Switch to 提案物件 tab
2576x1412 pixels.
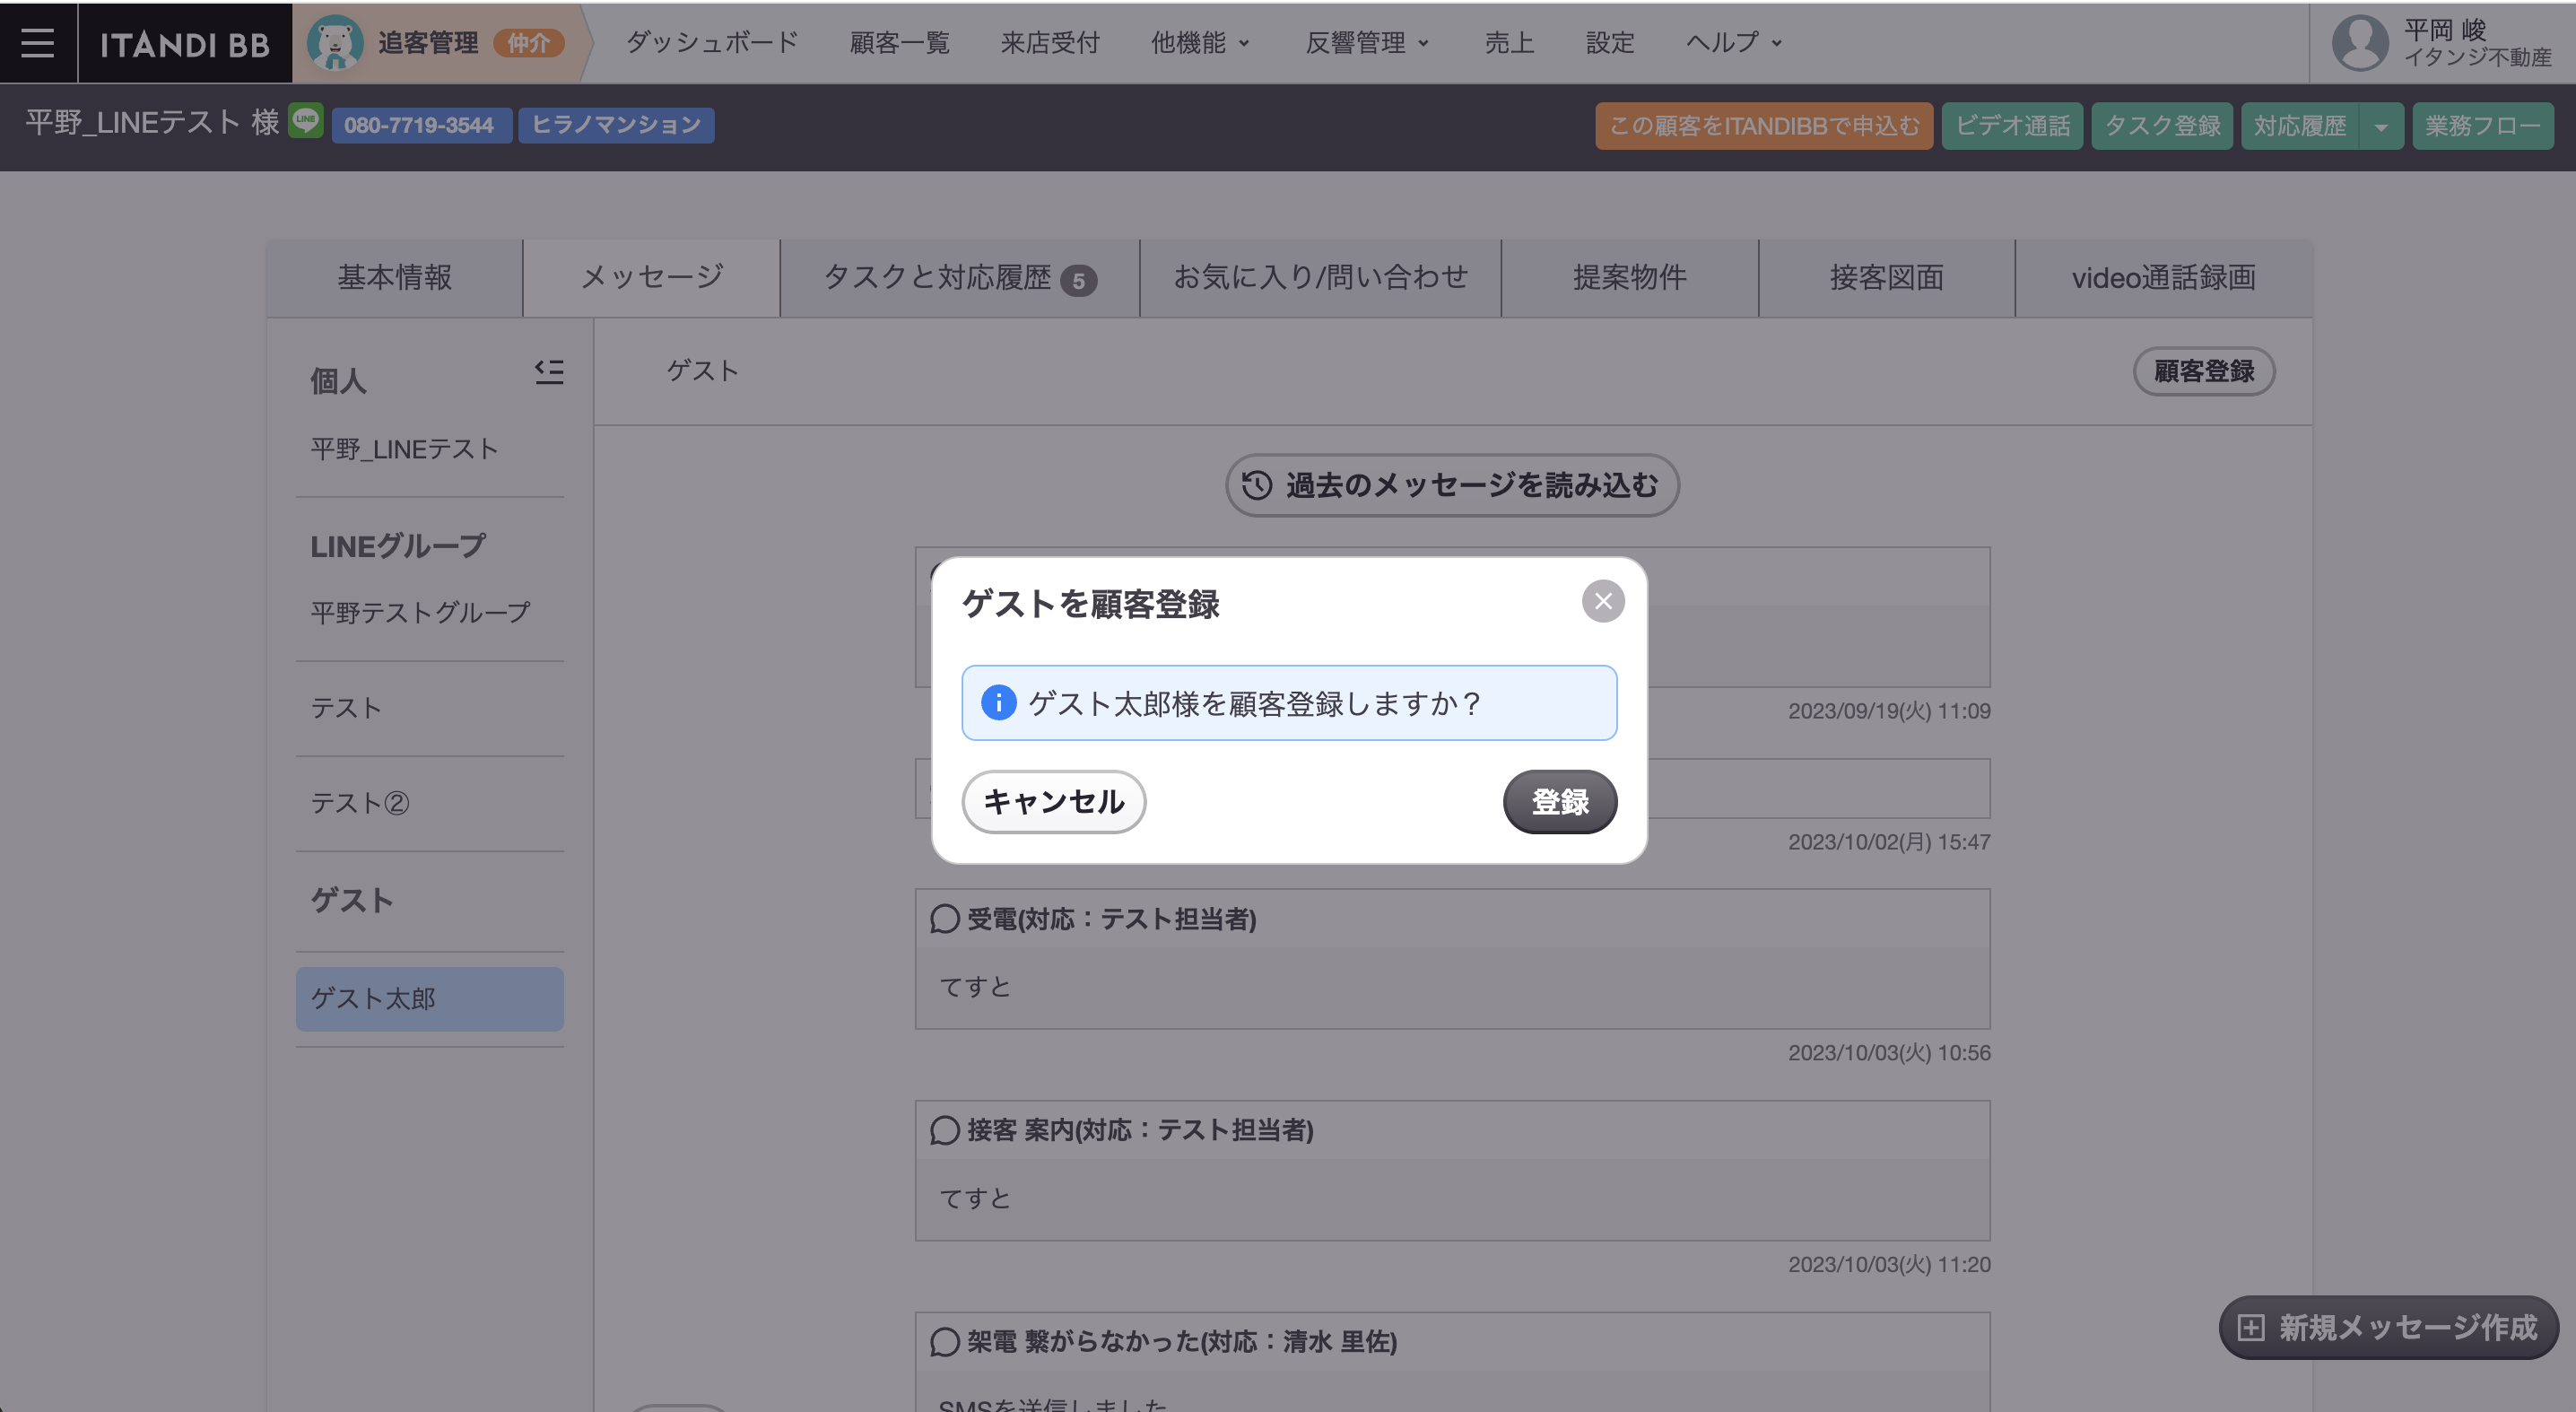(x=1630, y=278)
